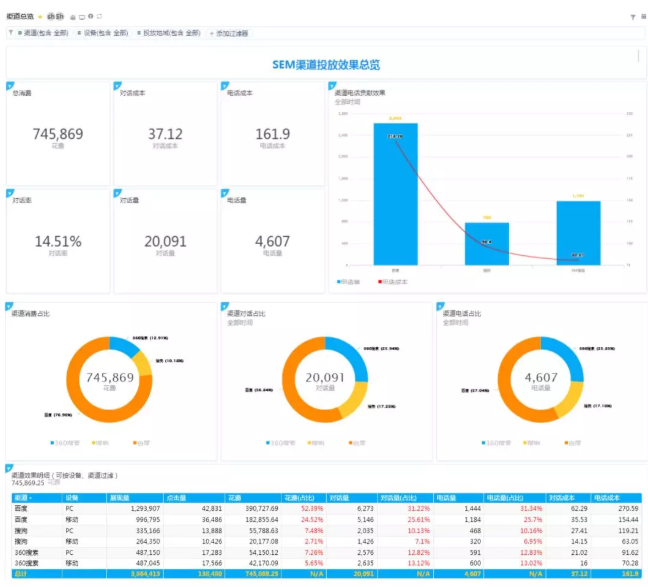The width and height of the screenshot is (648, 587).
Task: Click filter badge on 渠道电话占比 chart
Action: coord(439,304)
